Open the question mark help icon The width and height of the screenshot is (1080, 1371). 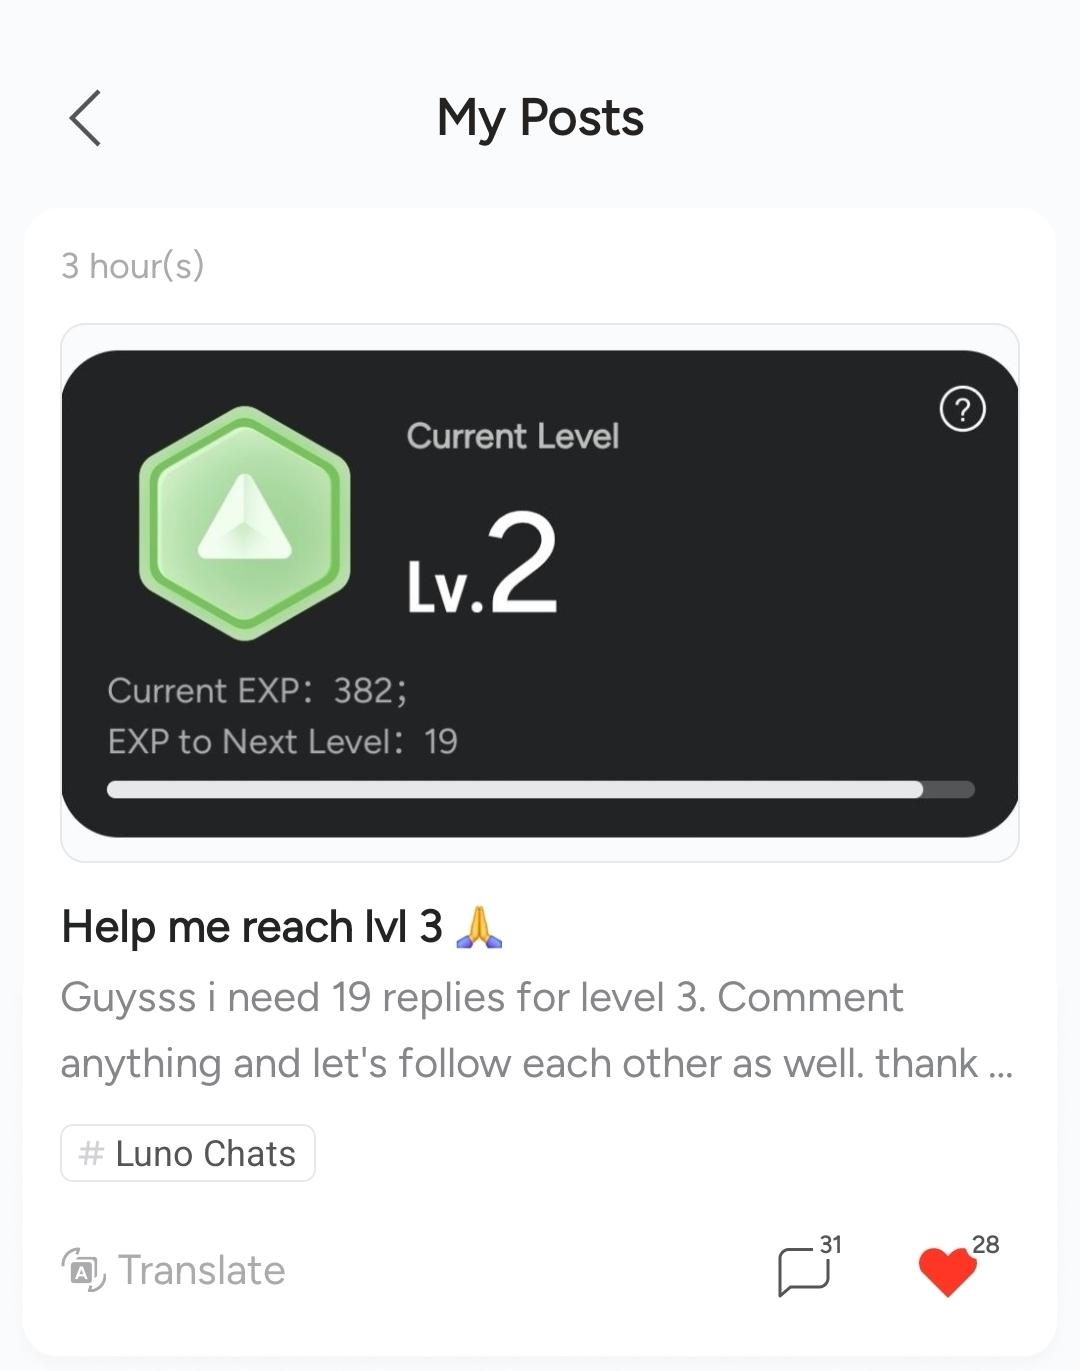(x=963, y=409)
